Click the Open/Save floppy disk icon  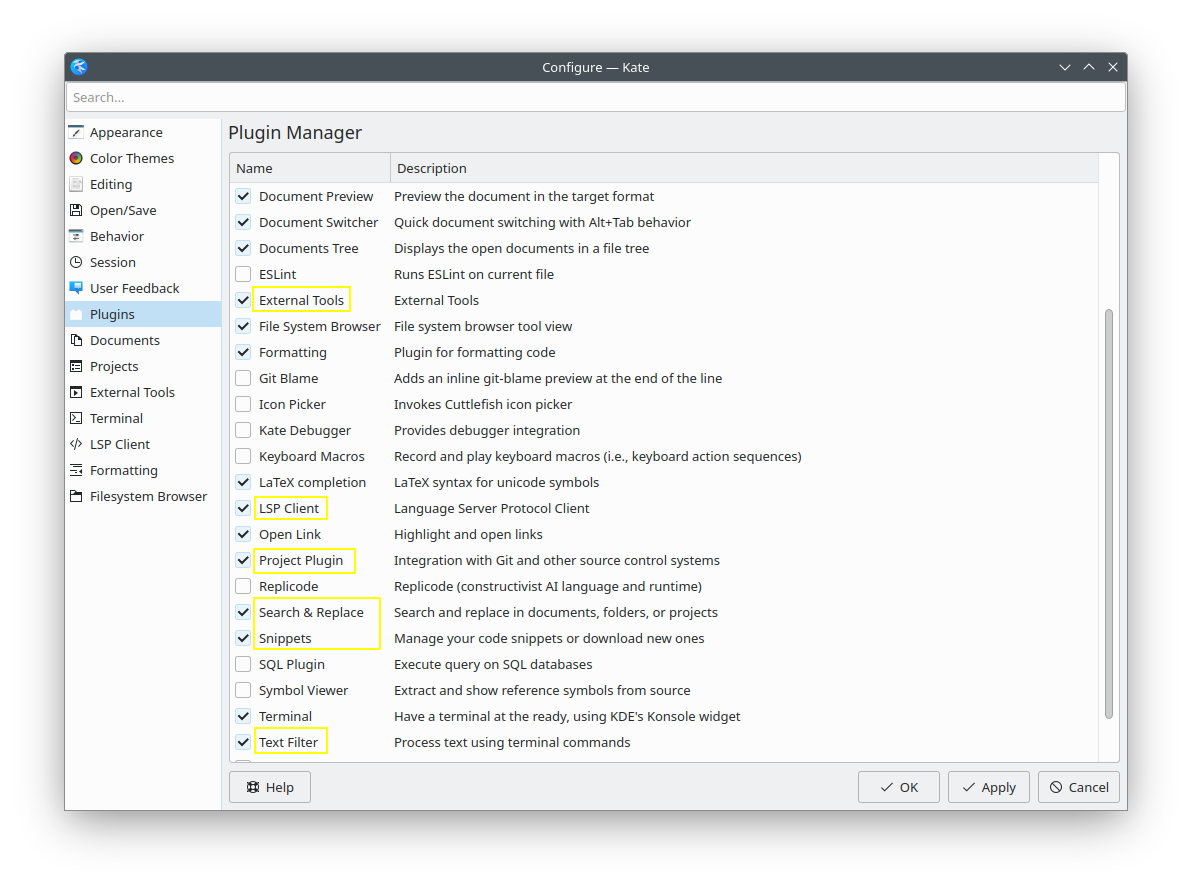76,210
